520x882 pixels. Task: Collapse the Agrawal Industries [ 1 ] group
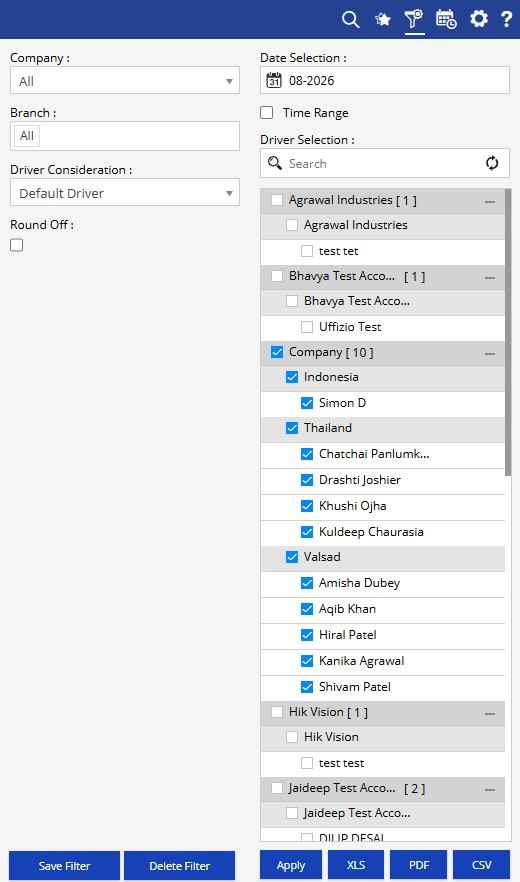pyautogui.click(x=490, y=201)
